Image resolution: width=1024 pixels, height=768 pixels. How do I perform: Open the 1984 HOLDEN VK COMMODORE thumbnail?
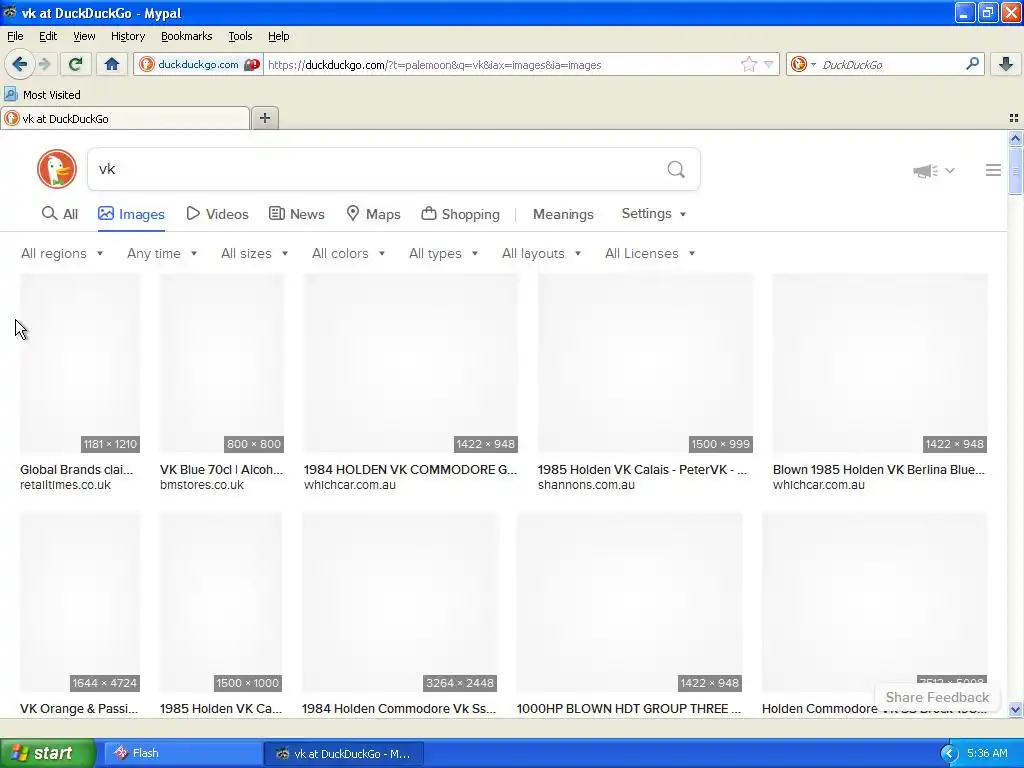click(x=411, y=363)
